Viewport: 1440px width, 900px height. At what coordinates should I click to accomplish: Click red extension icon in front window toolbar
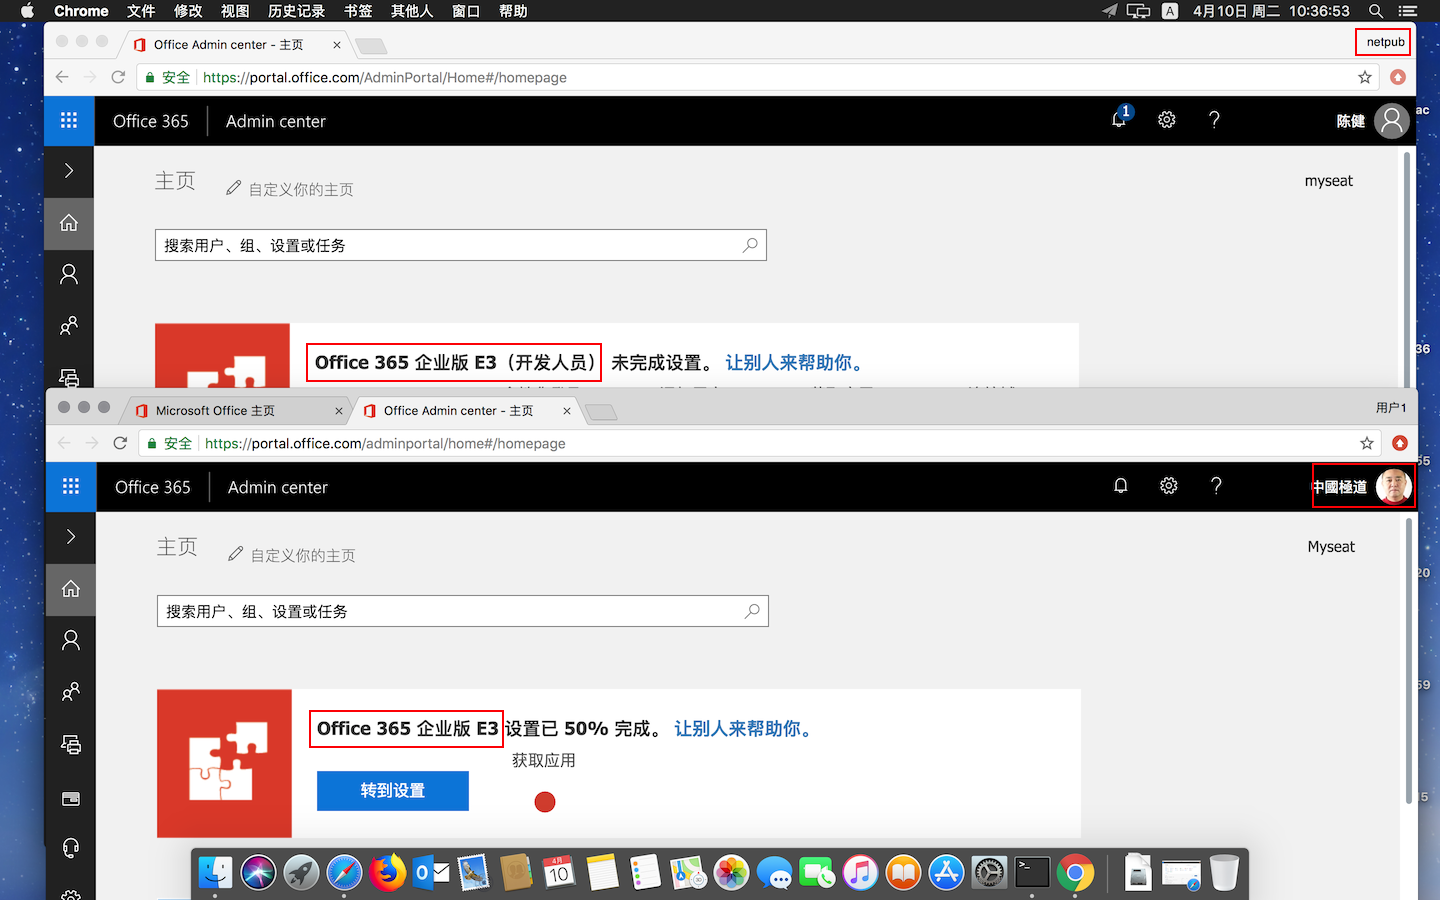1400,443
